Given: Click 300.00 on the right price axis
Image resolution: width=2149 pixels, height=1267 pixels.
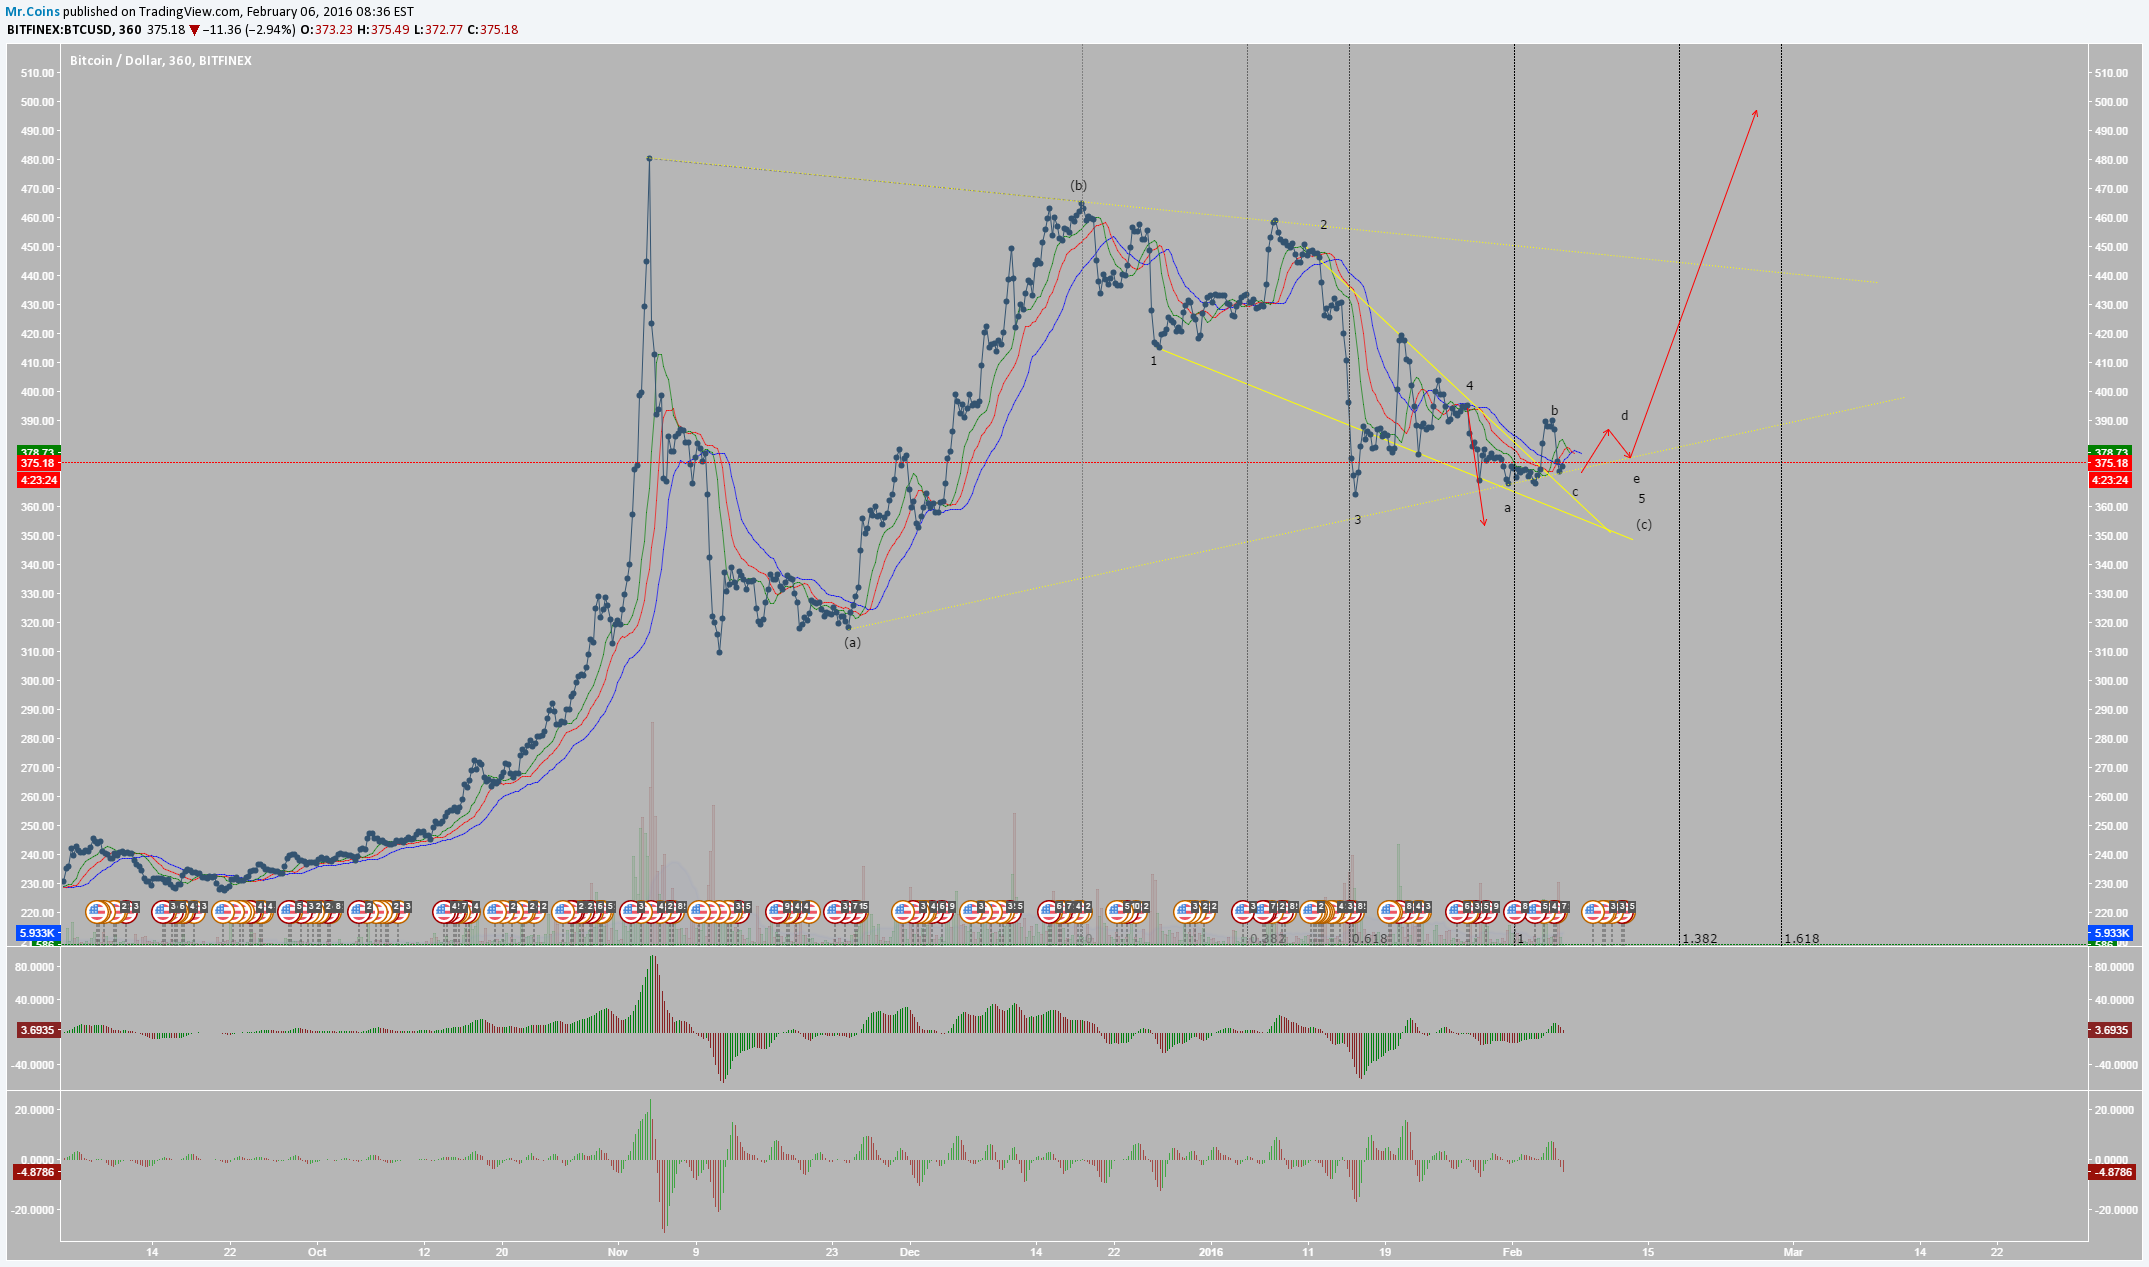Looking at the screenshot, I should (2110, 682).
